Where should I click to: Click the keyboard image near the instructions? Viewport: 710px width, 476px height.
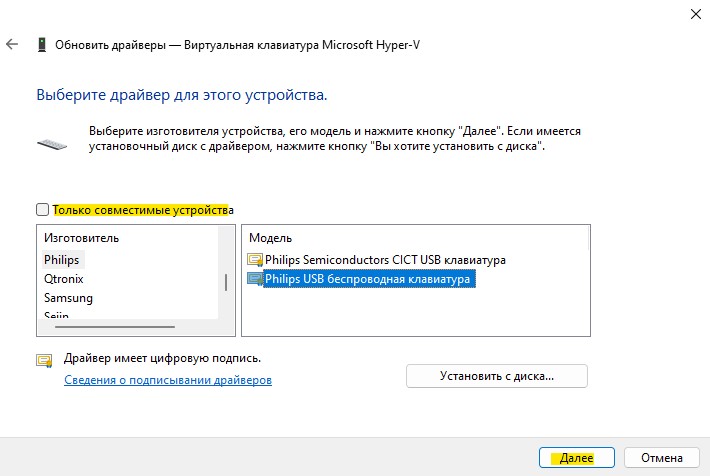tap(52, 144)
